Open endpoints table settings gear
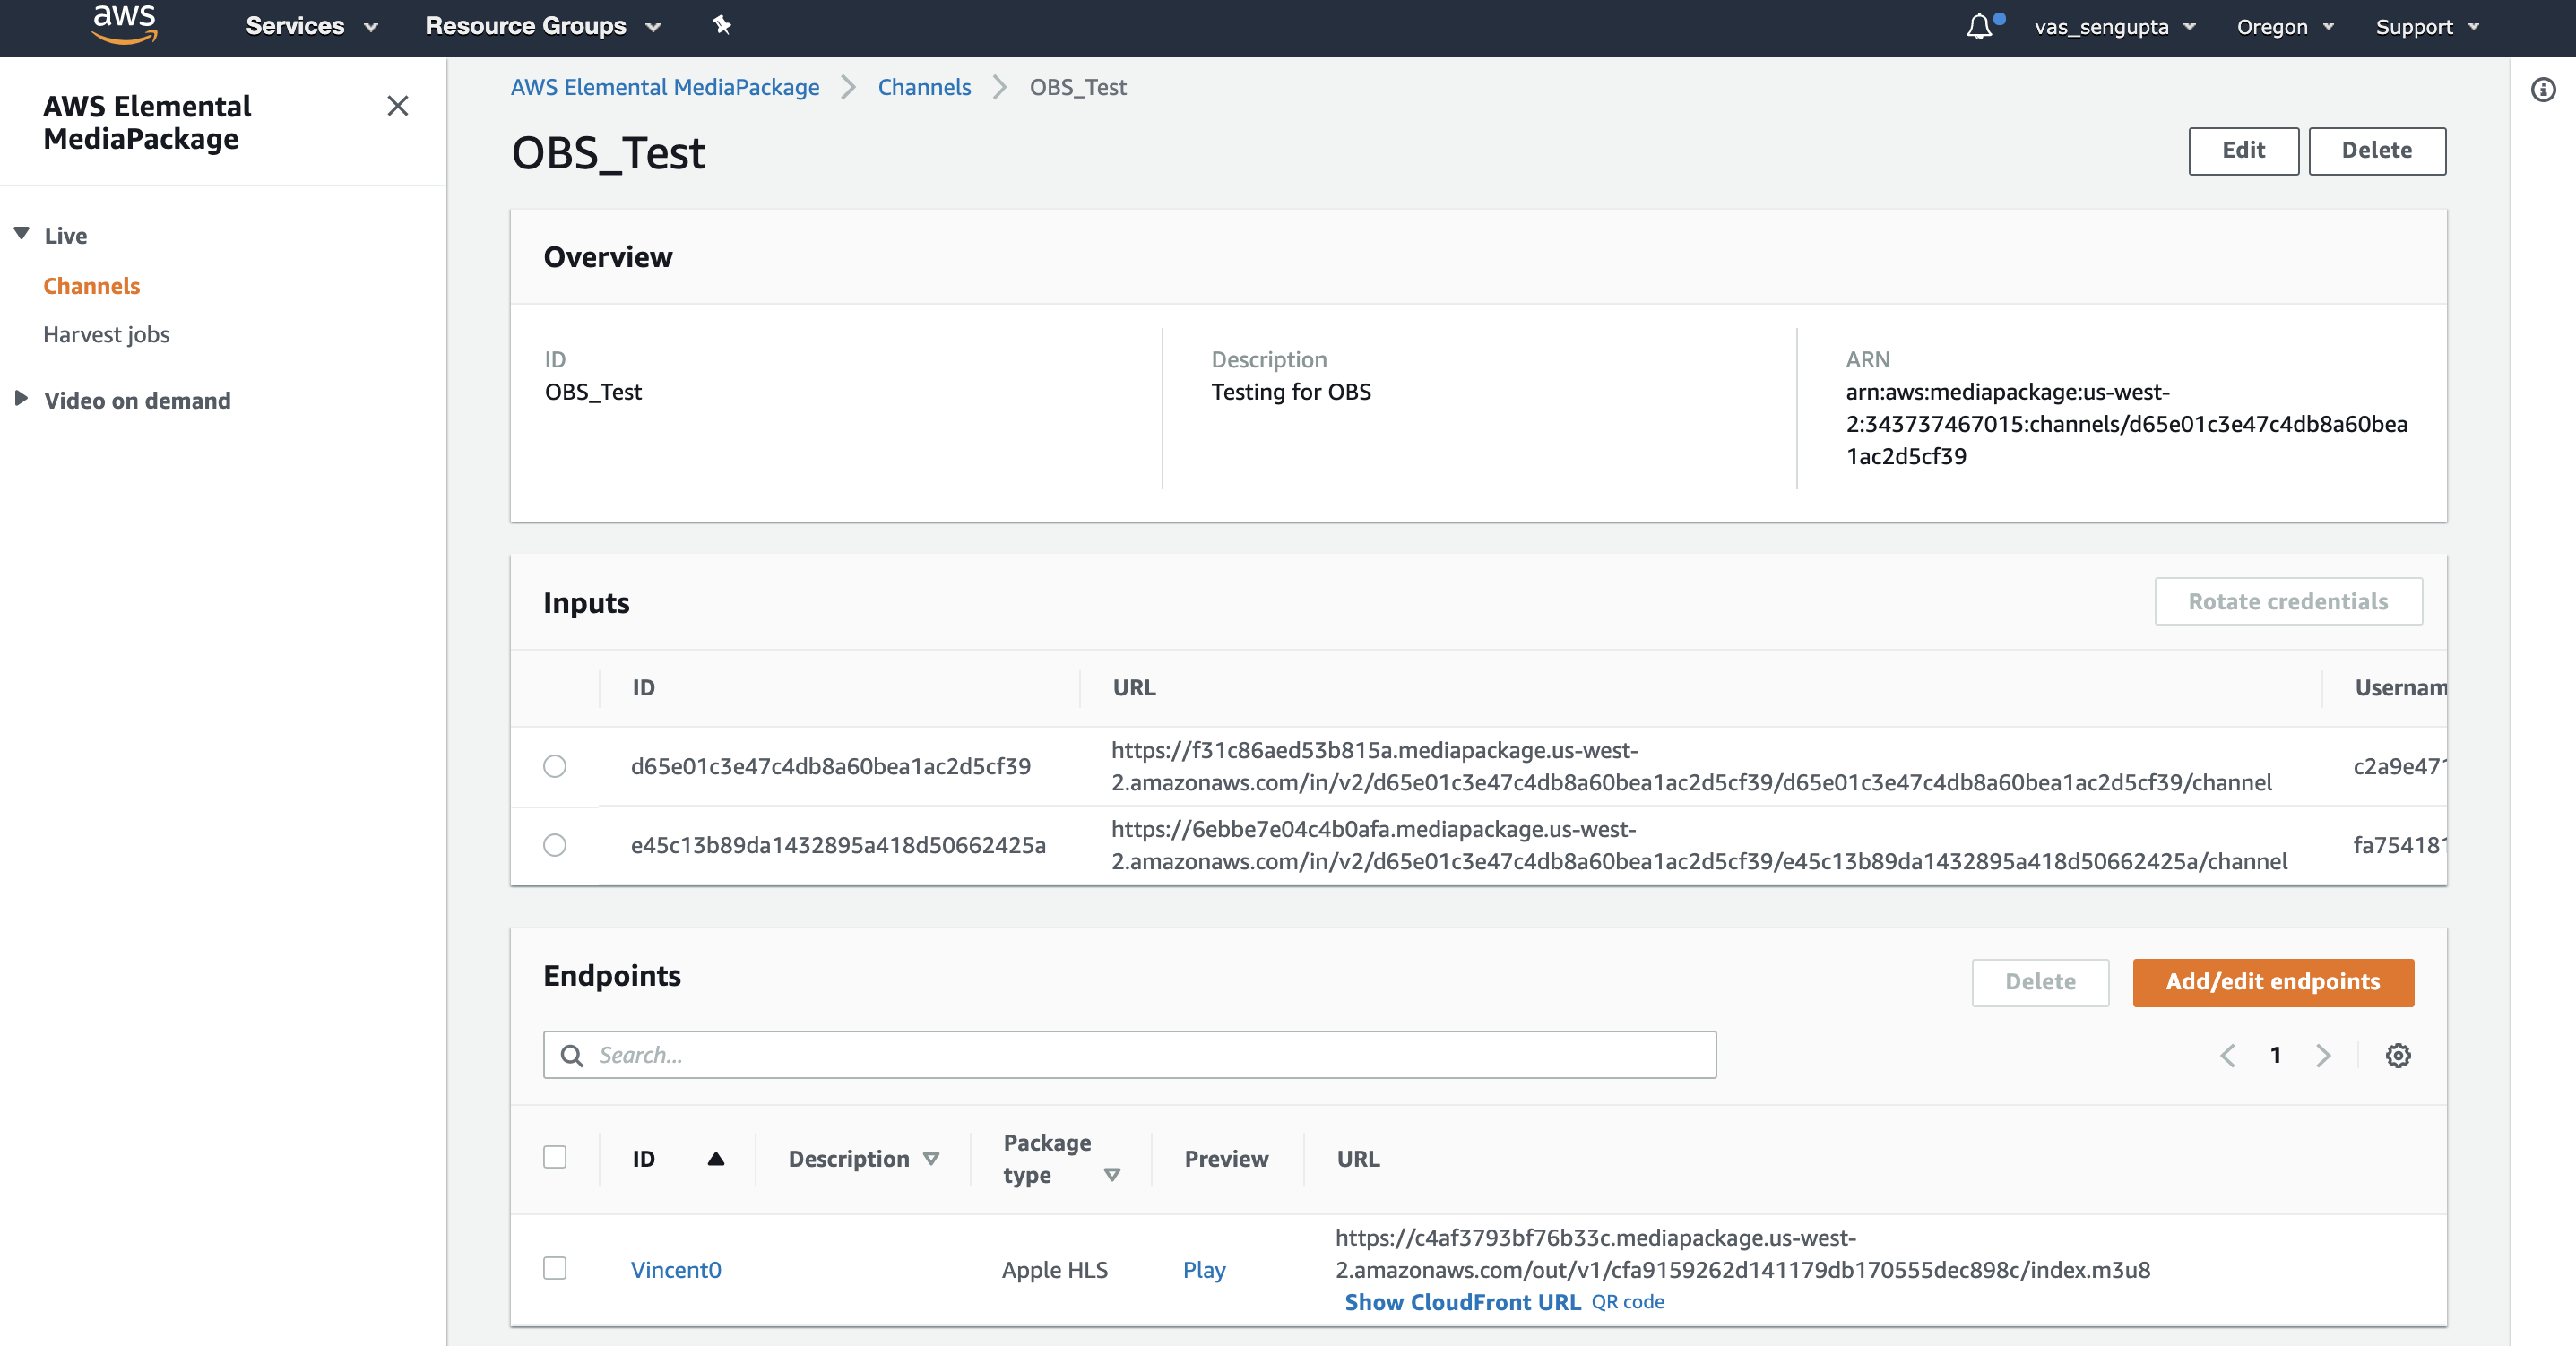Screen dimensions: 2576x1346 2398,1055
